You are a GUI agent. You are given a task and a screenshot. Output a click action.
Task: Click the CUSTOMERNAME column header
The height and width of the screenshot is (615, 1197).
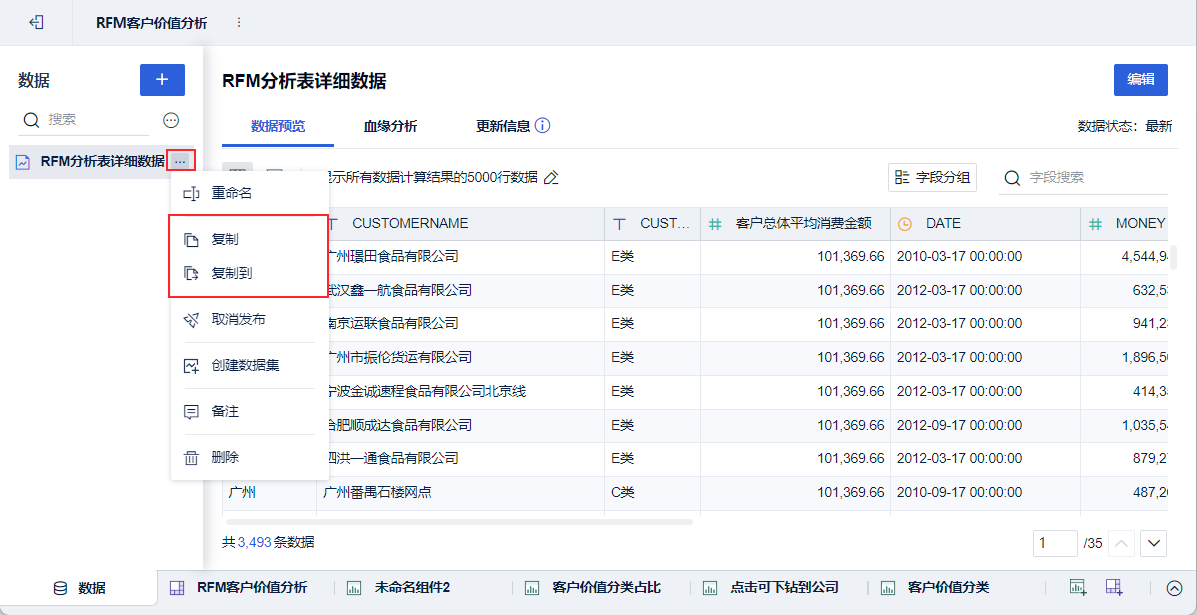[x=461, y=224]
